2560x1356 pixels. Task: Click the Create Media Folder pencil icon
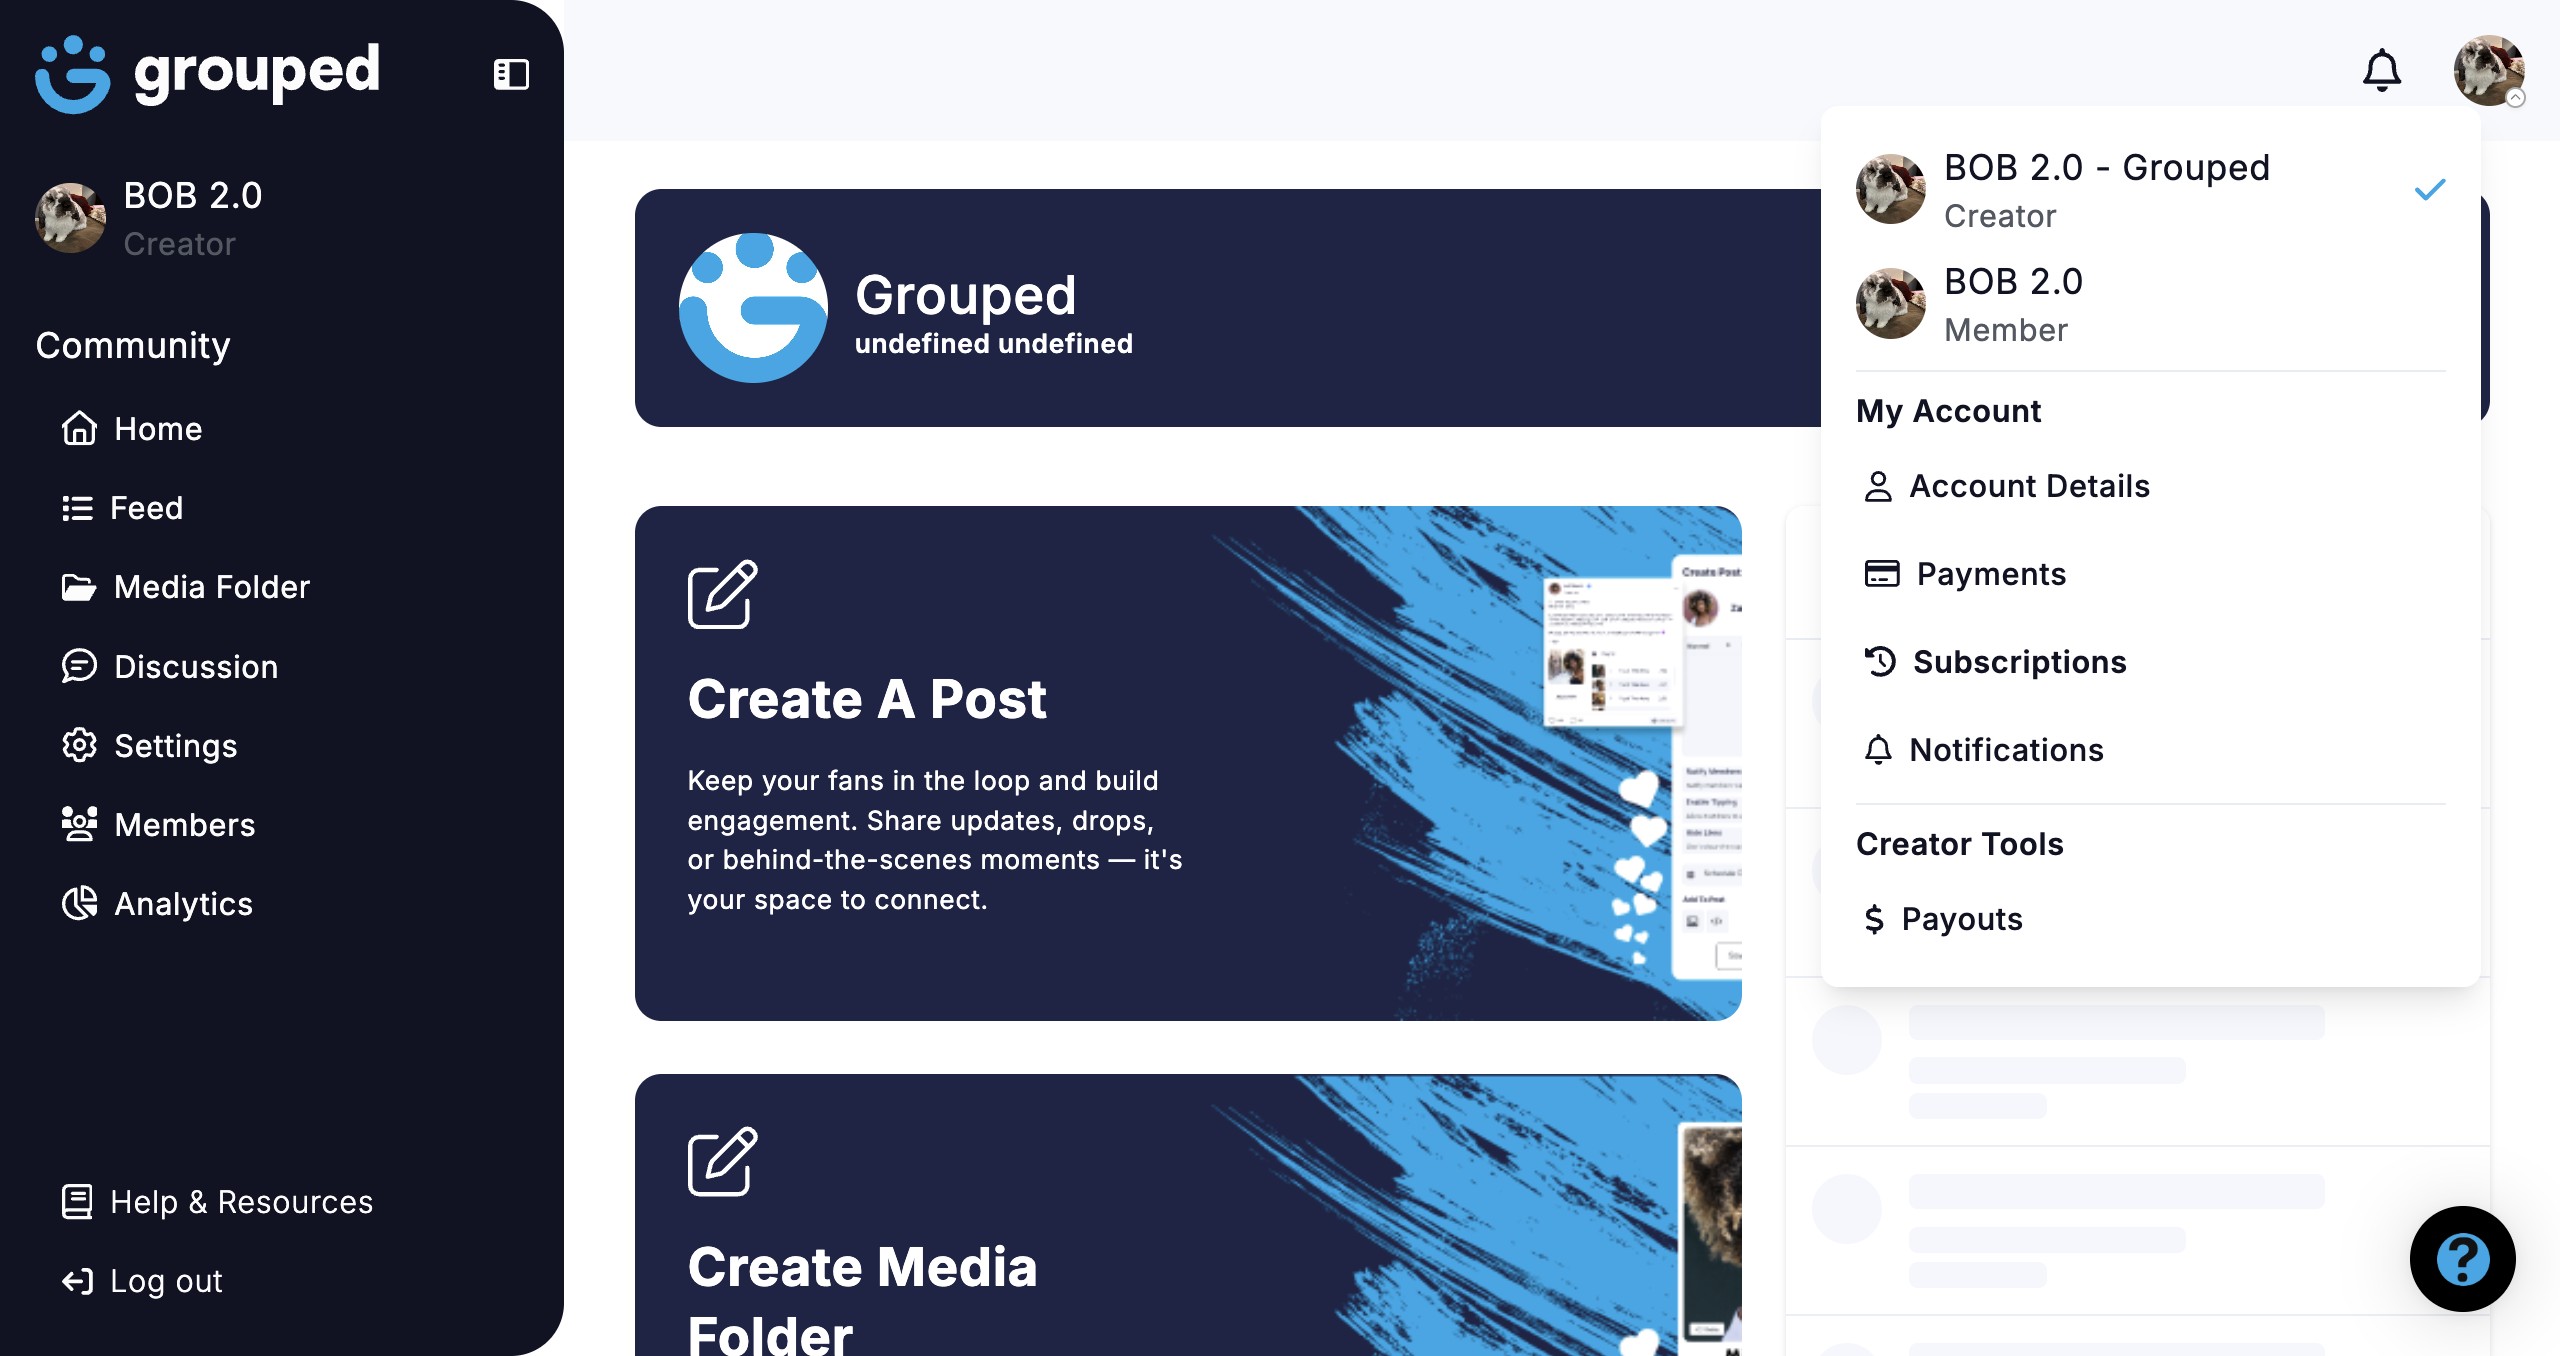pyautogui.click(x=722, y=1161)
